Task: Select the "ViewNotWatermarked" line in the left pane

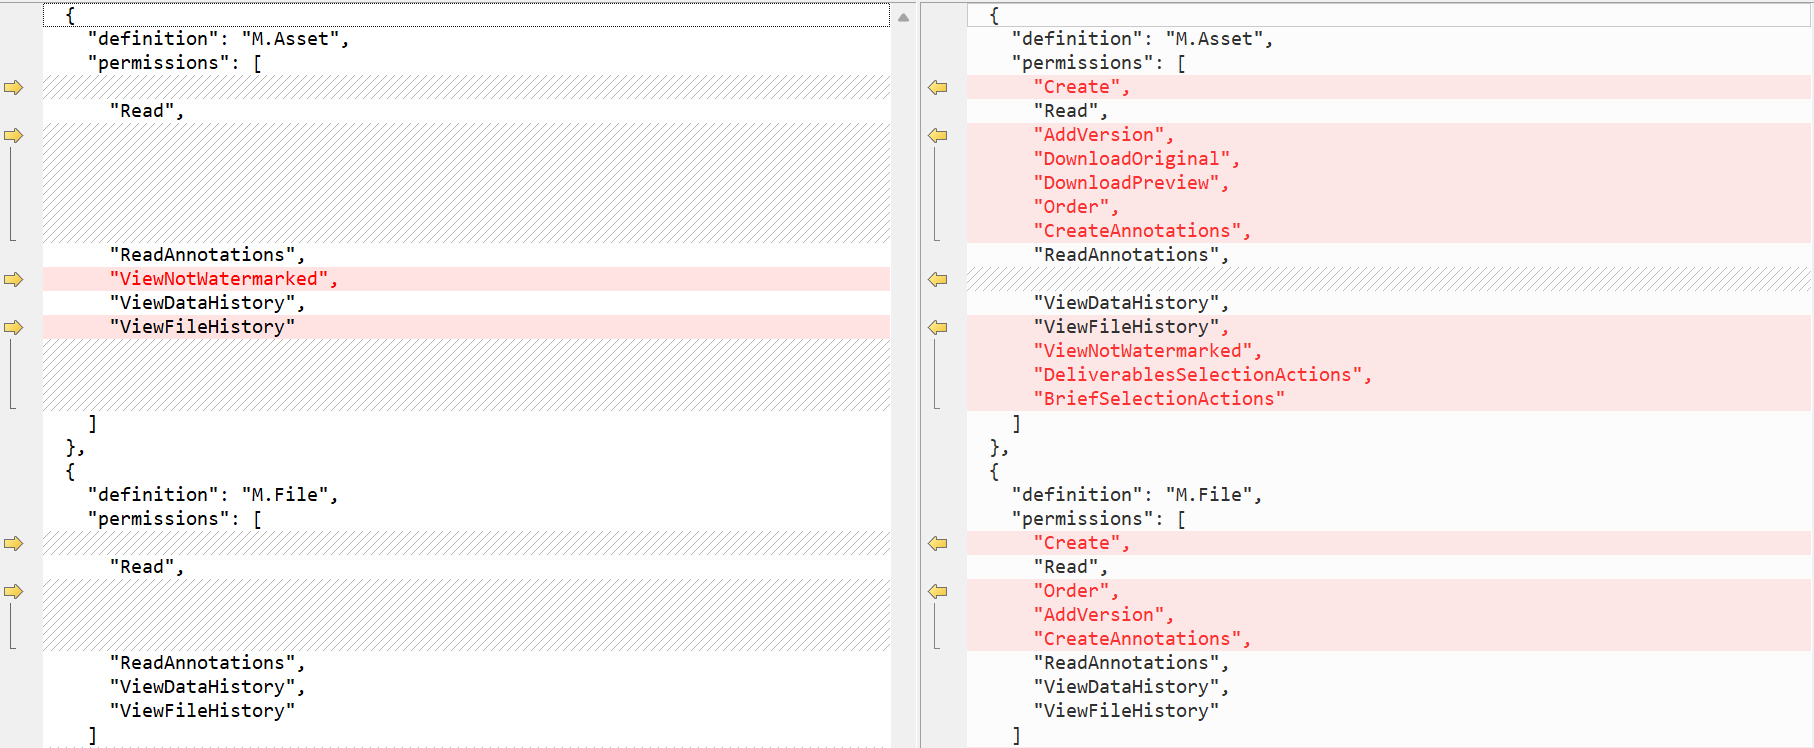Action: coord(223,279)
